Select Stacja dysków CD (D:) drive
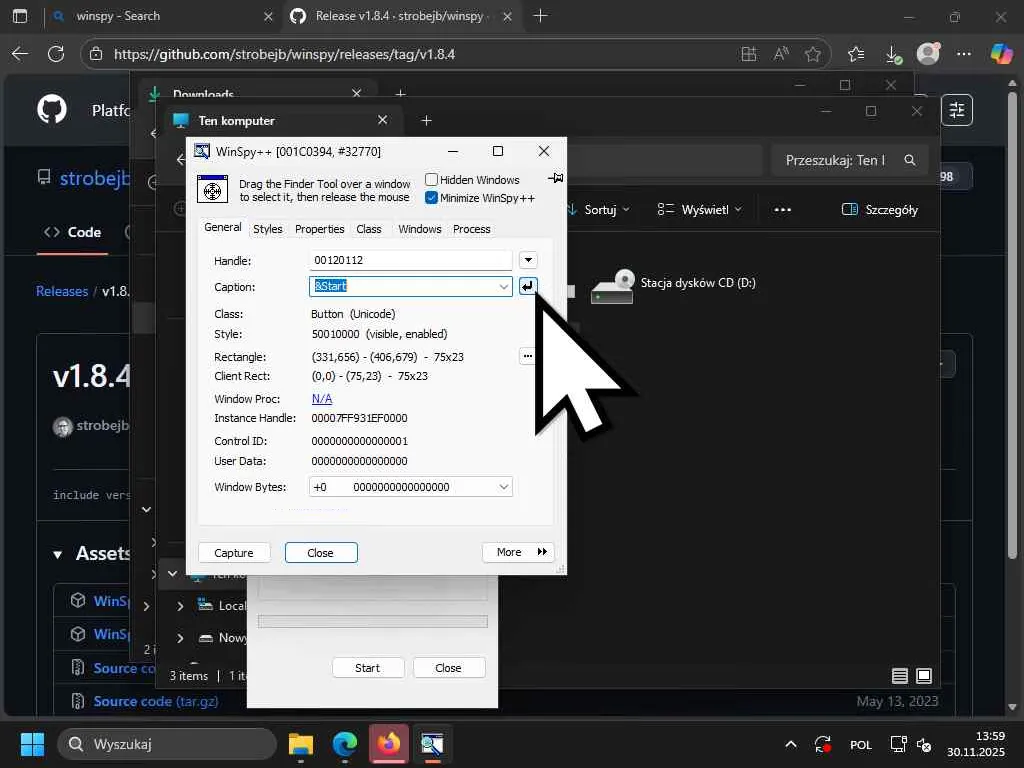 click(673, 286)
